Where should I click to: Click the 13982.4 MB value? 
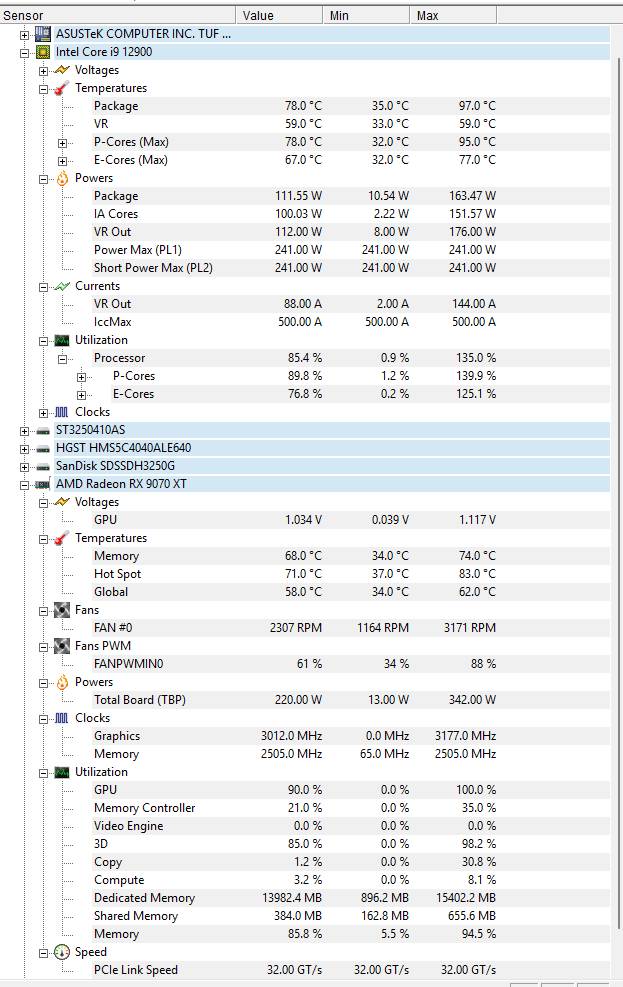tap(292, 898)
